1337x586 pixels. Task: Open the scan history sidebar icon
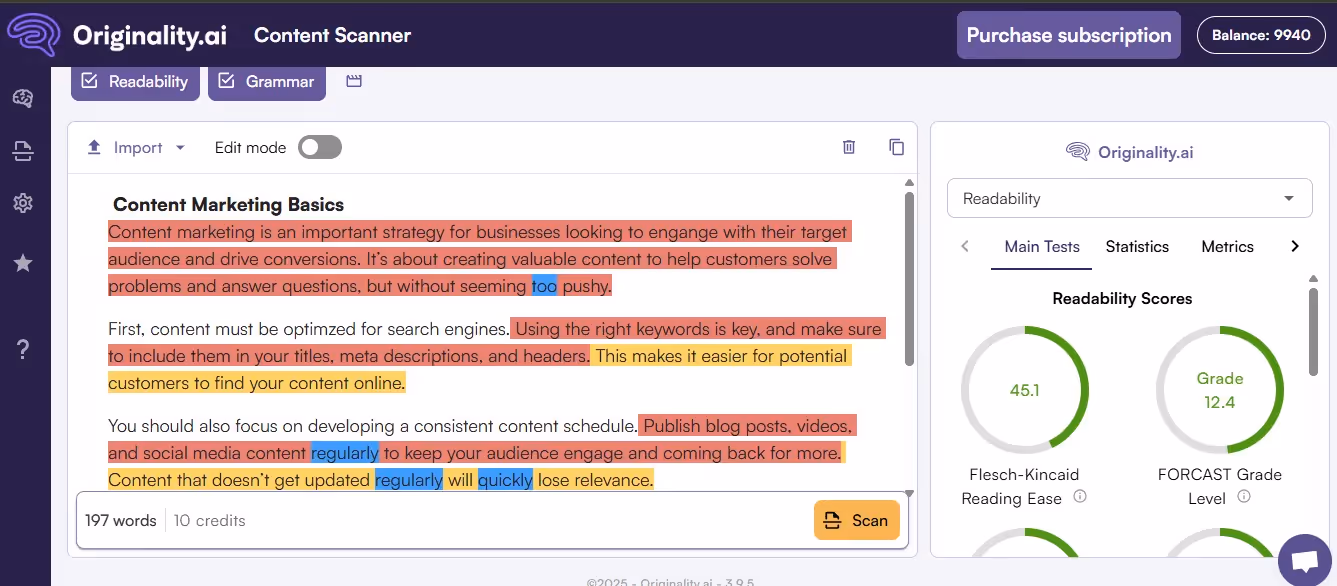click(23, 151)
